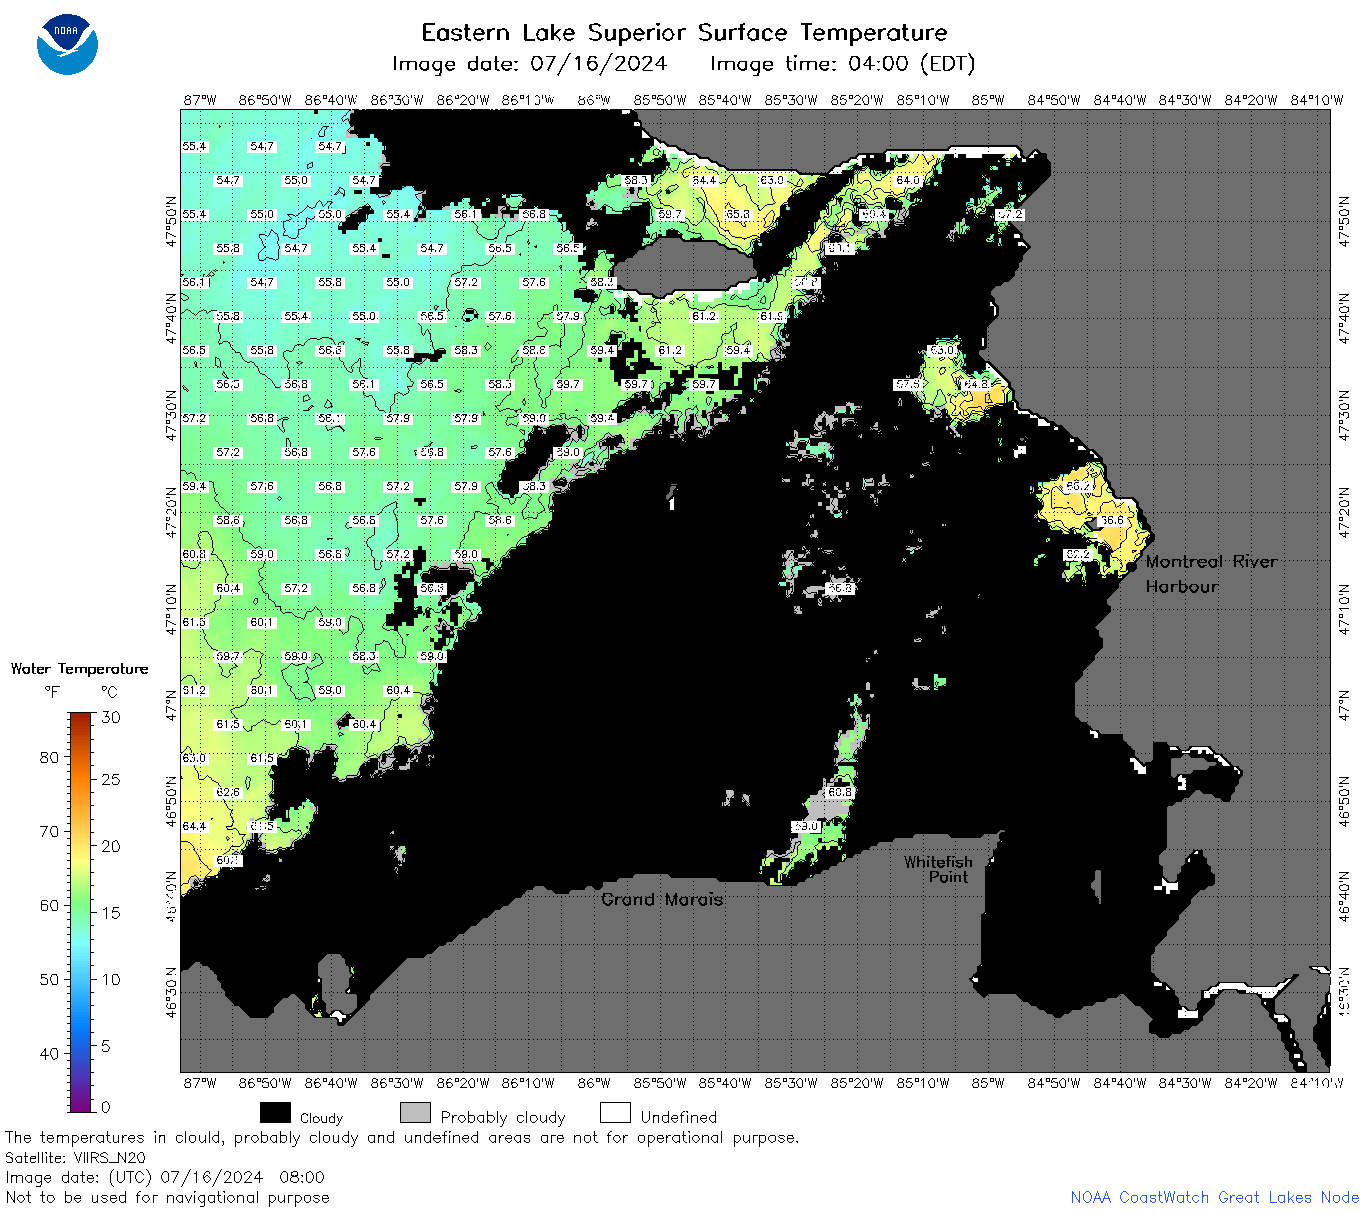Click the 0 °C scale tick label
This screenshot has height=1213, width=1370.
[106, 1107]
